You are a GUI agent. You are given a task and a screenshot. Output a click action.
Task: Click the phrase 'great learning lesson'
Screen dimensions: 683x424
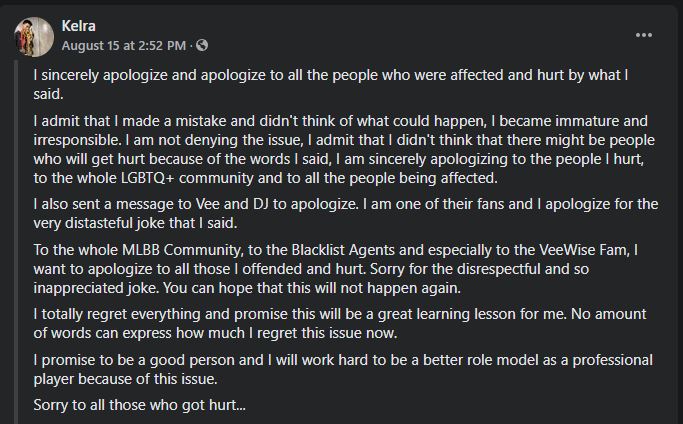pos(446,314)
